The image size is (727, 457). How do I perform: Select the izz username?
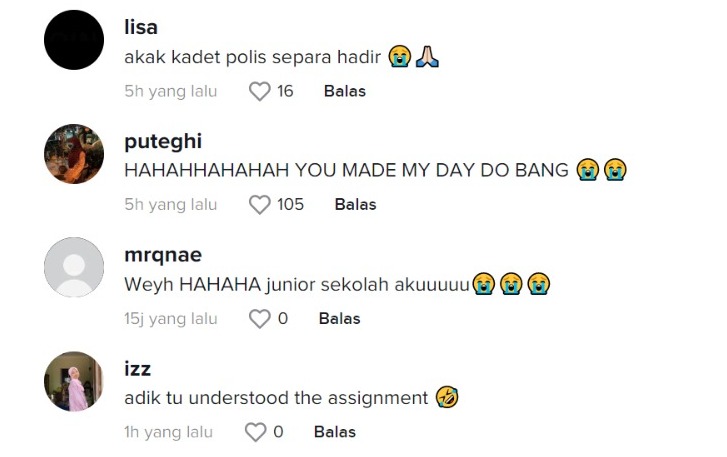[137, 369]
